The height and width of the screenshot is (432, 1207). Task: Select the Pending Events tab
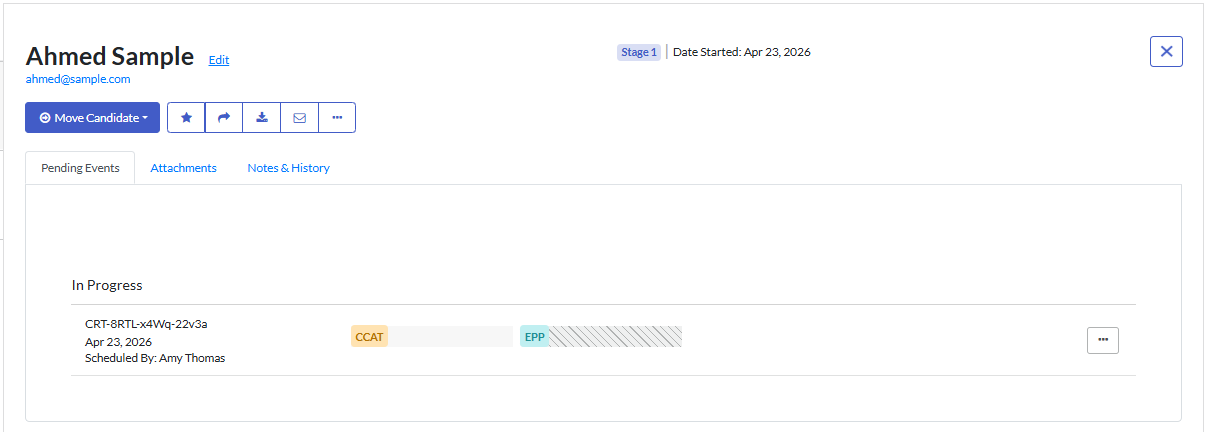point(80,168)
